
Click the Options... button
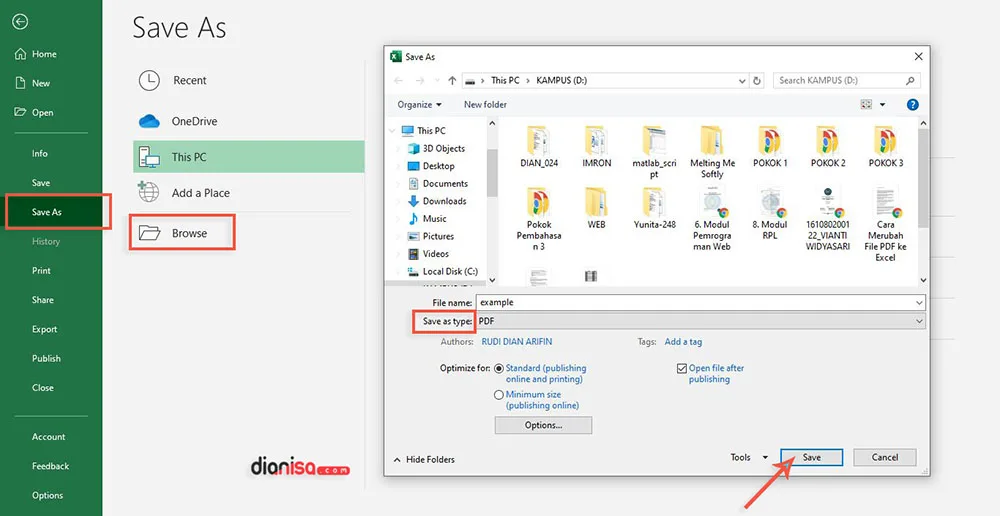[x=543, y=425]
